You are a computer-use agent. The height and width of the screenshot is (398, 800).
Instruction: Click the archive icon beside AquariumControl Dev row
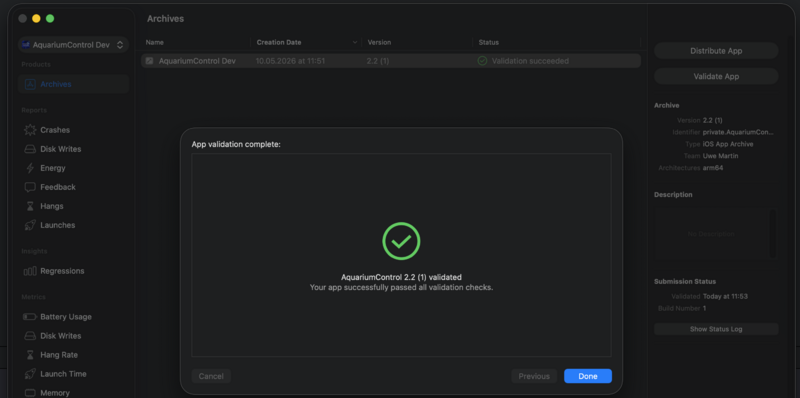149,61
